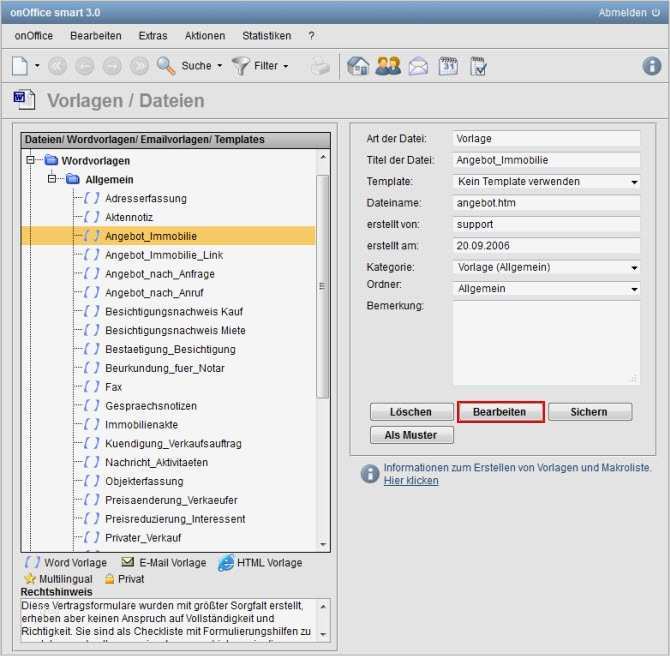
Task: Click the Löschen button
Action: (x=411, y=412)
